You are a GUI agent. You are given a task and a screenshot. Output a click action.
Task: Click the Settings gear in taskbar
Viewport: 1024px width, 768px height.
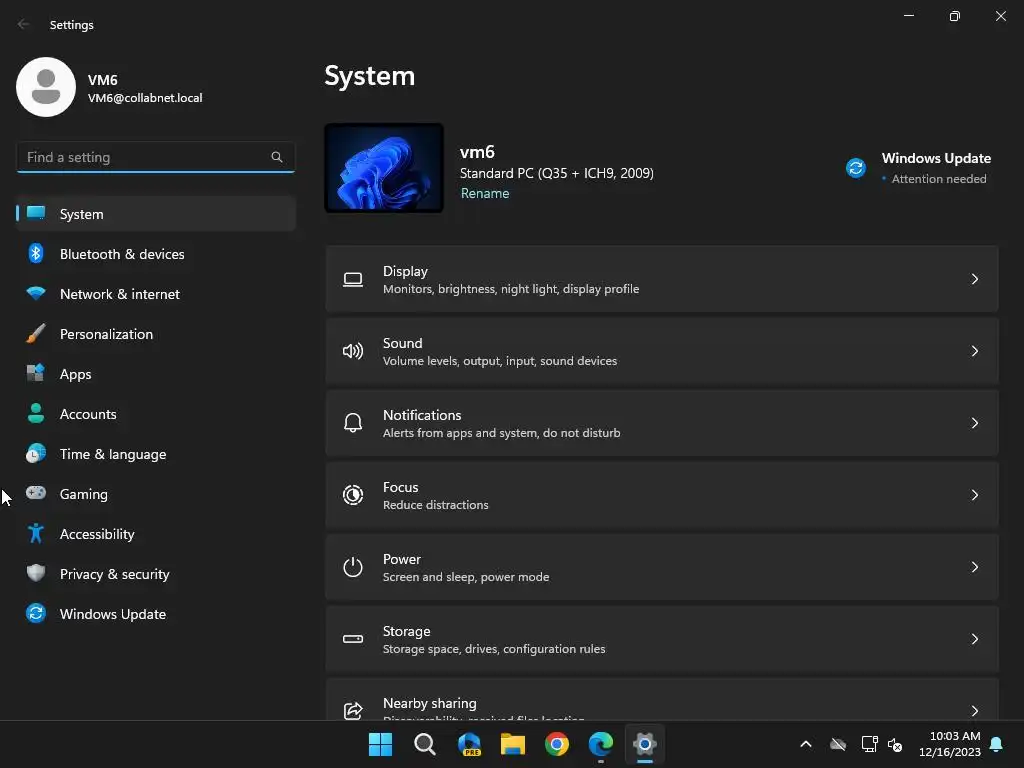pyautogui.click(x=645, y=744)
